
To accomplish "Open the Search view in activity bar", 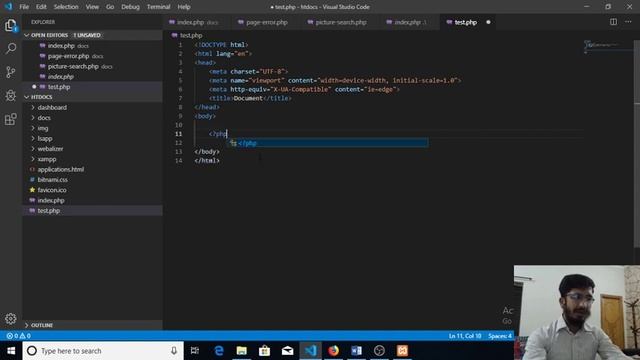I will pos(11,49).
